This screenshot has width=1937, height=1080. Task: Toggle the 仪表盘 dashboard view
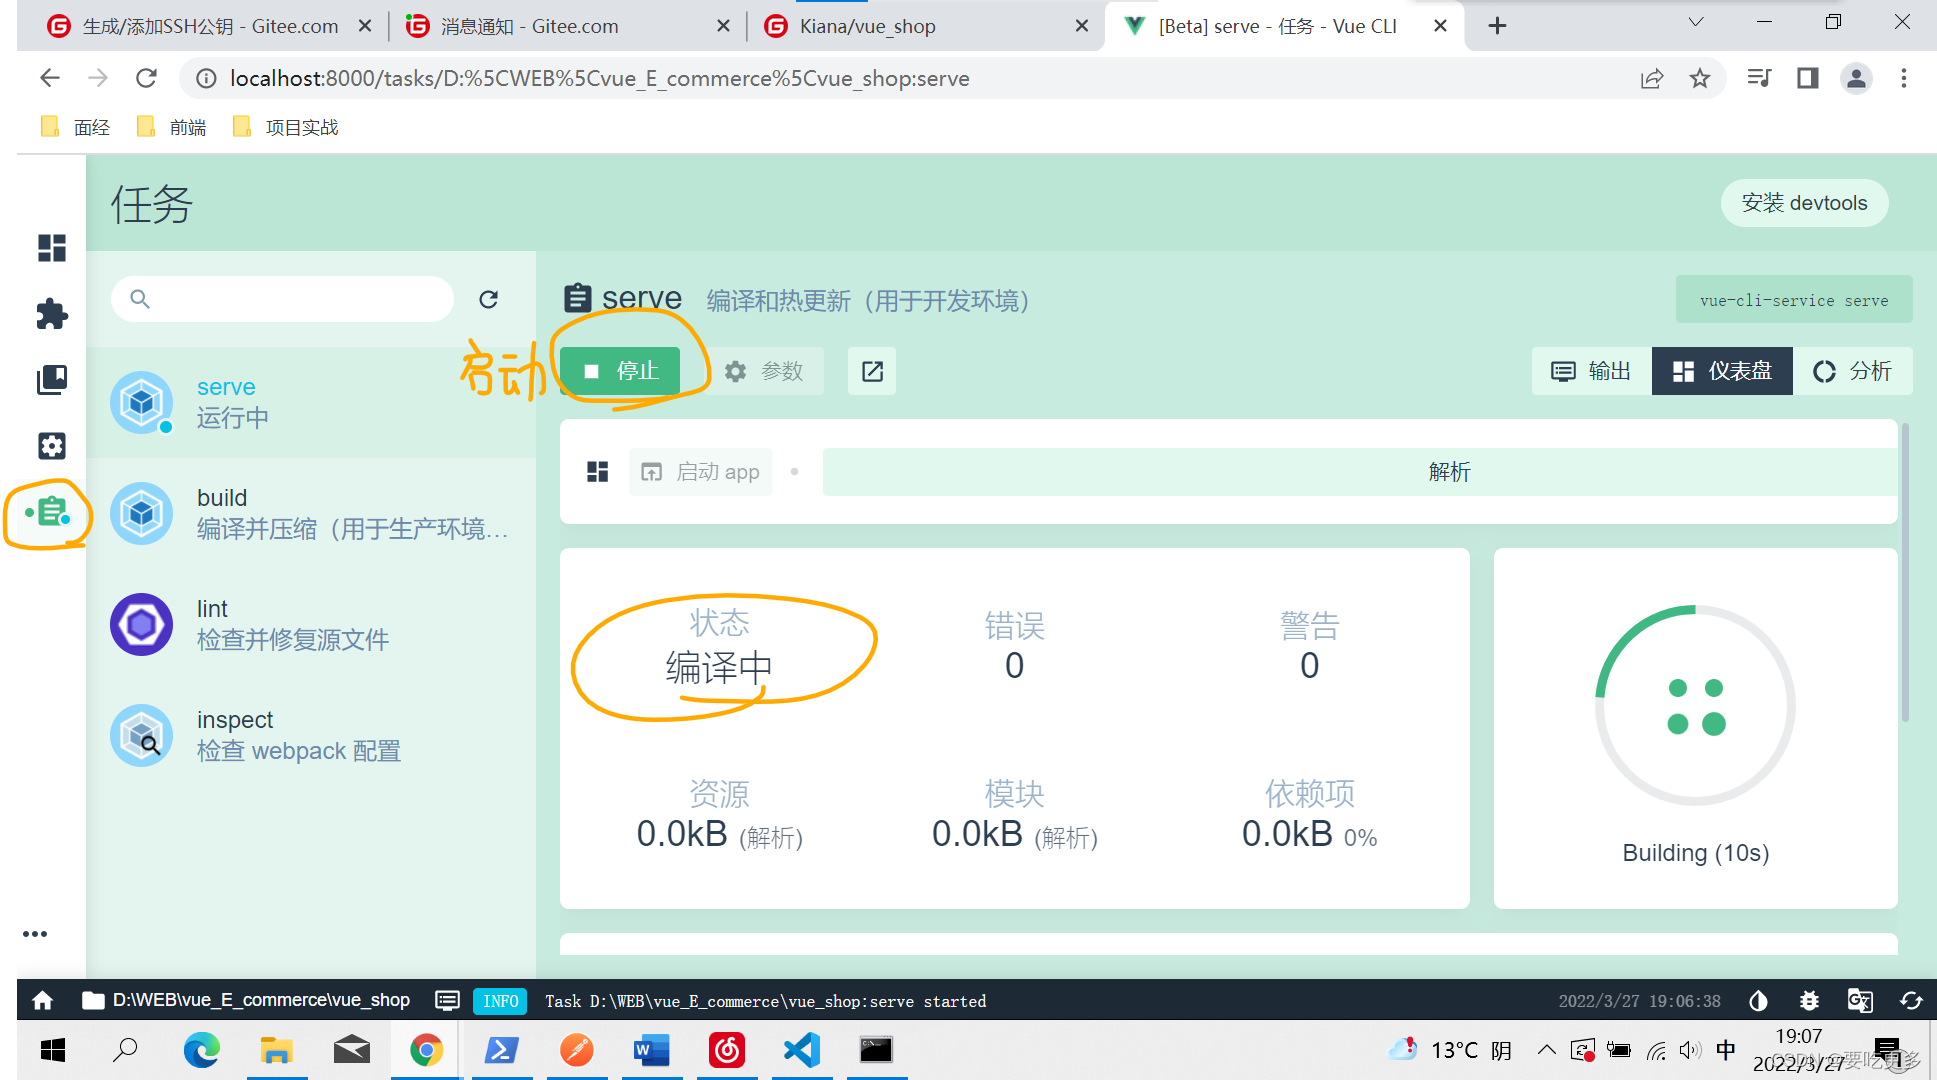tap(1722, 371)
